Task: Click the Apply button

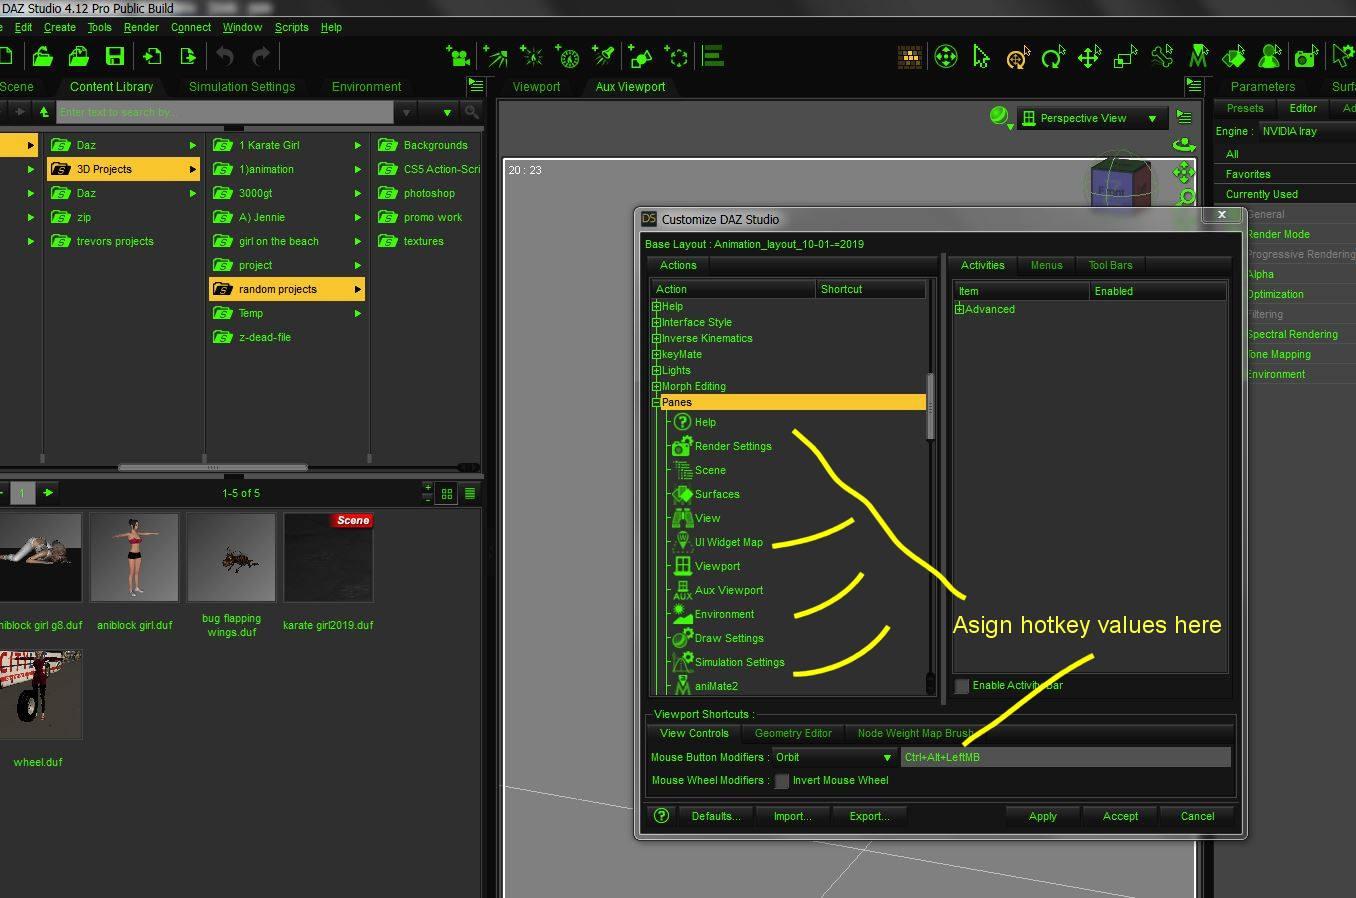Action: 1042,816
